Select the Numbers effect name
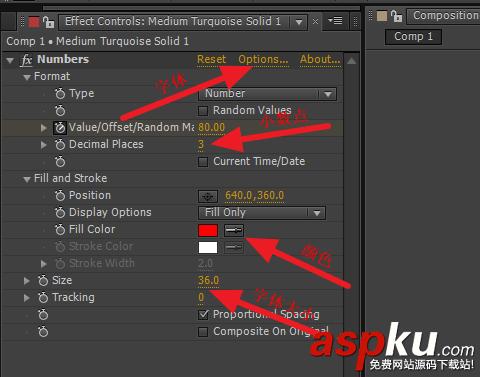 pos(63,59)
